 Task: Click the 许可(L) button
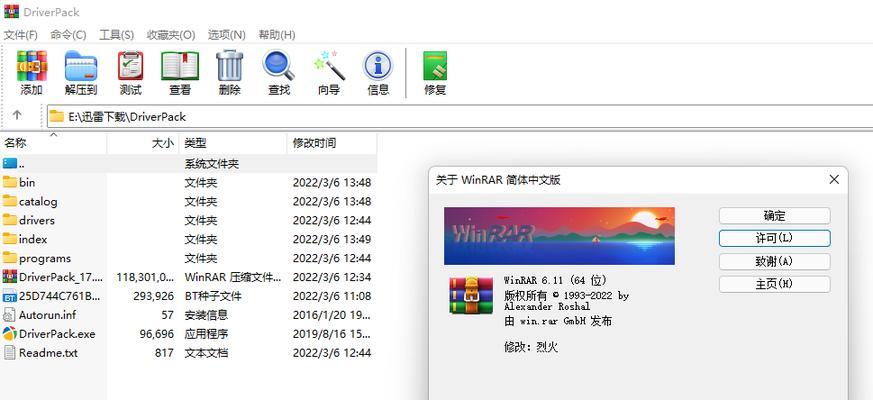774,238
